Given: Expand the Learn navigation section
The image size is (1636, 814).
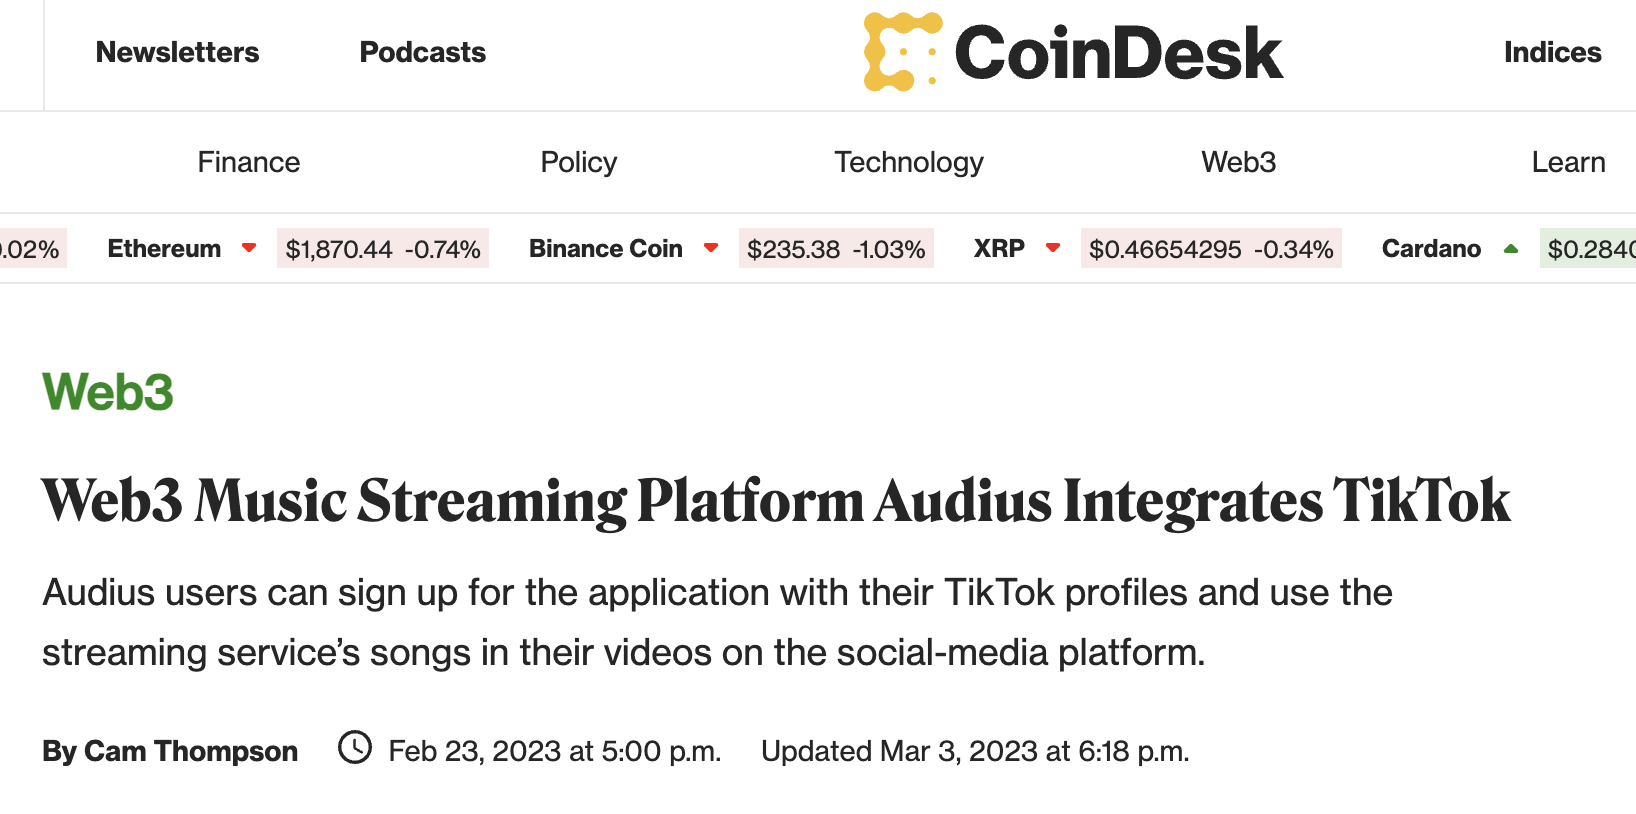Looking at the screenshot, I should (x=1568, y=161).
